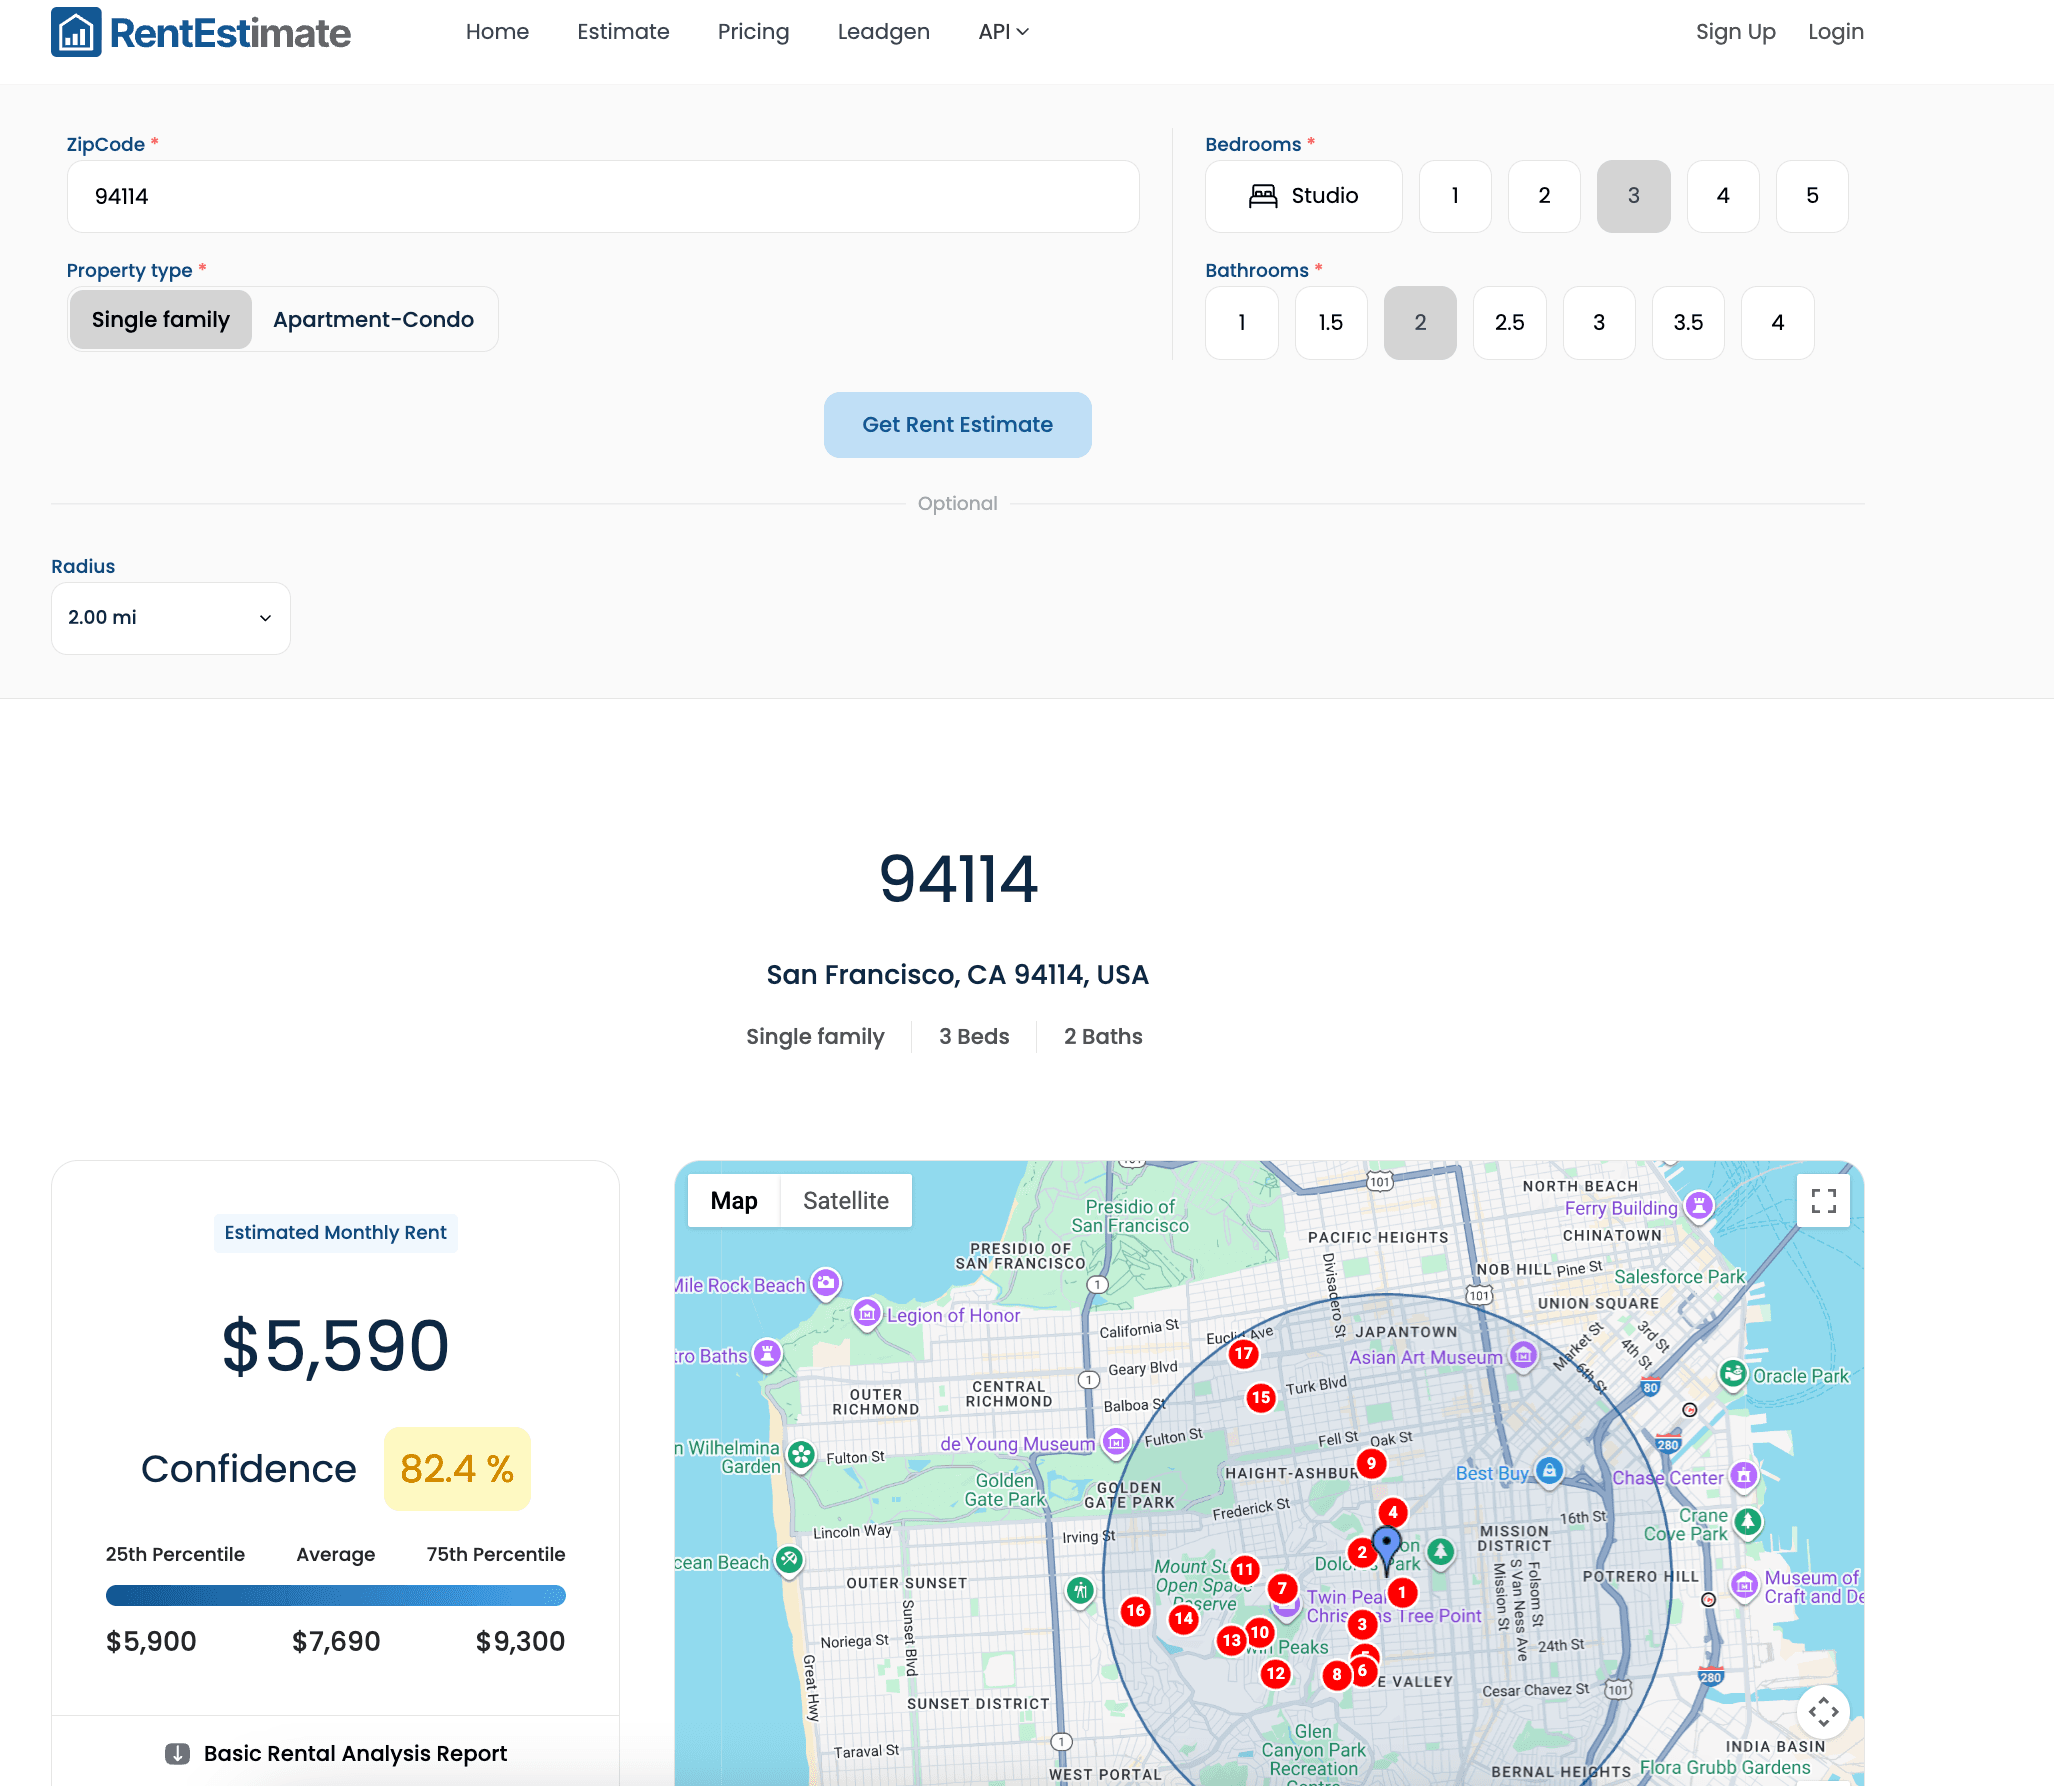Click red map marker number 9 near Fell St

point(1371,1464)
